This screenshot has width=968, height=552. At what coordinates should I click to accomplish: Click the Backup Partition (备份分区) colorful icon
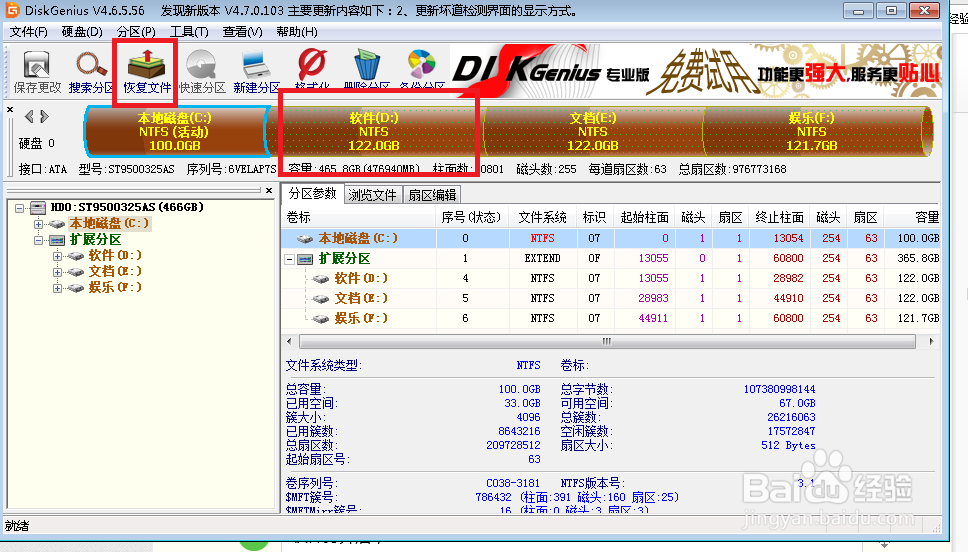[x=422, y=64]
